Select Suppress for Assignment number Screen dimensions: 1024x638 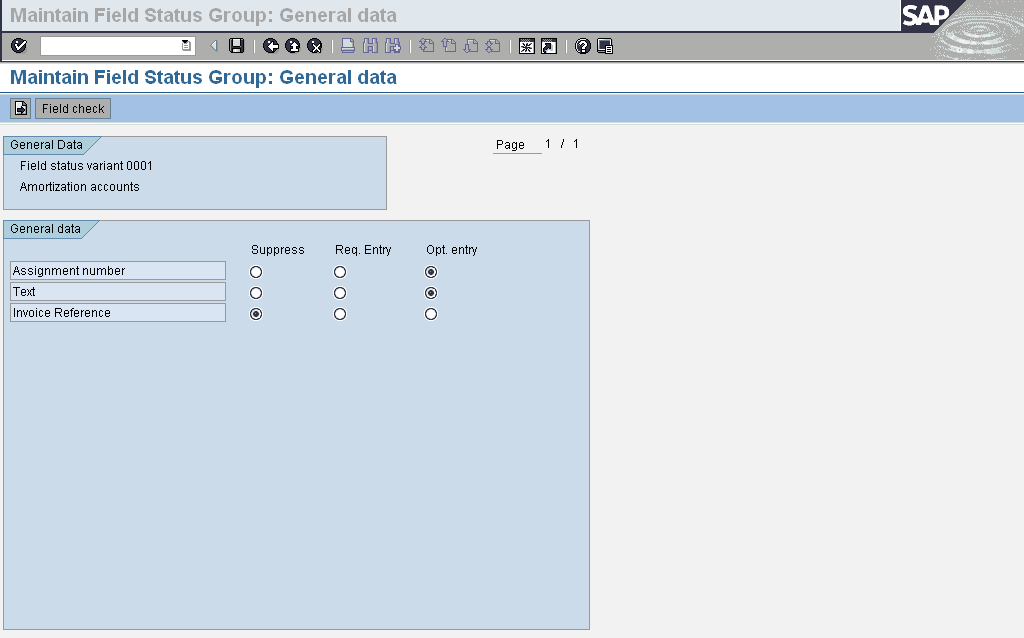pyautogui.click(x=256, y=272)
